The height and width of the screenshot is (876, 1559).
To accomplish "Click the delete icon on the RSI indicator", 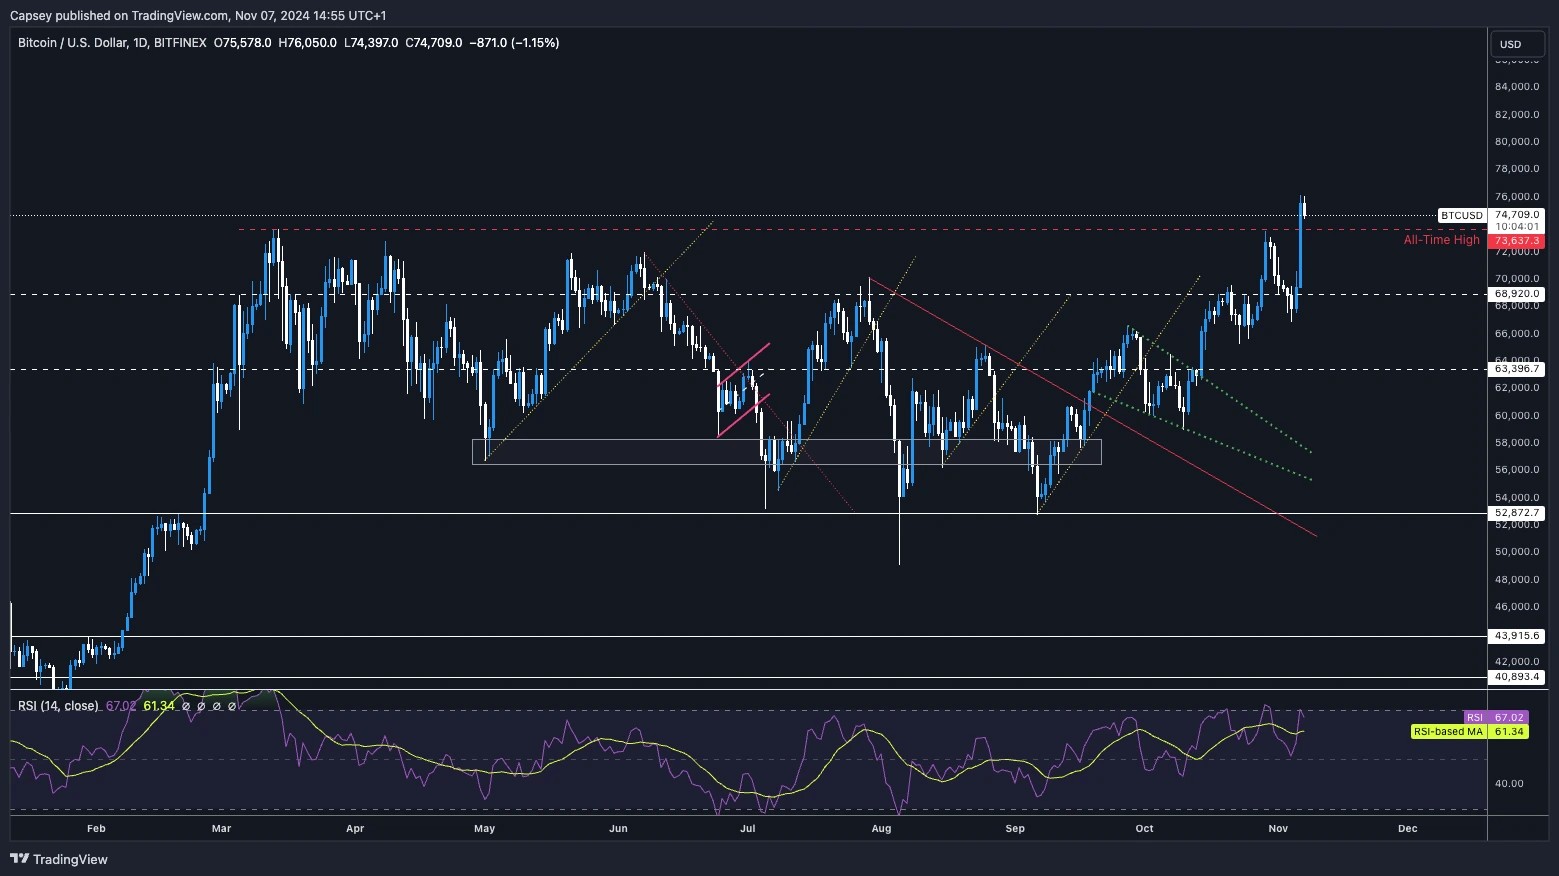I will tap(230, 706).
